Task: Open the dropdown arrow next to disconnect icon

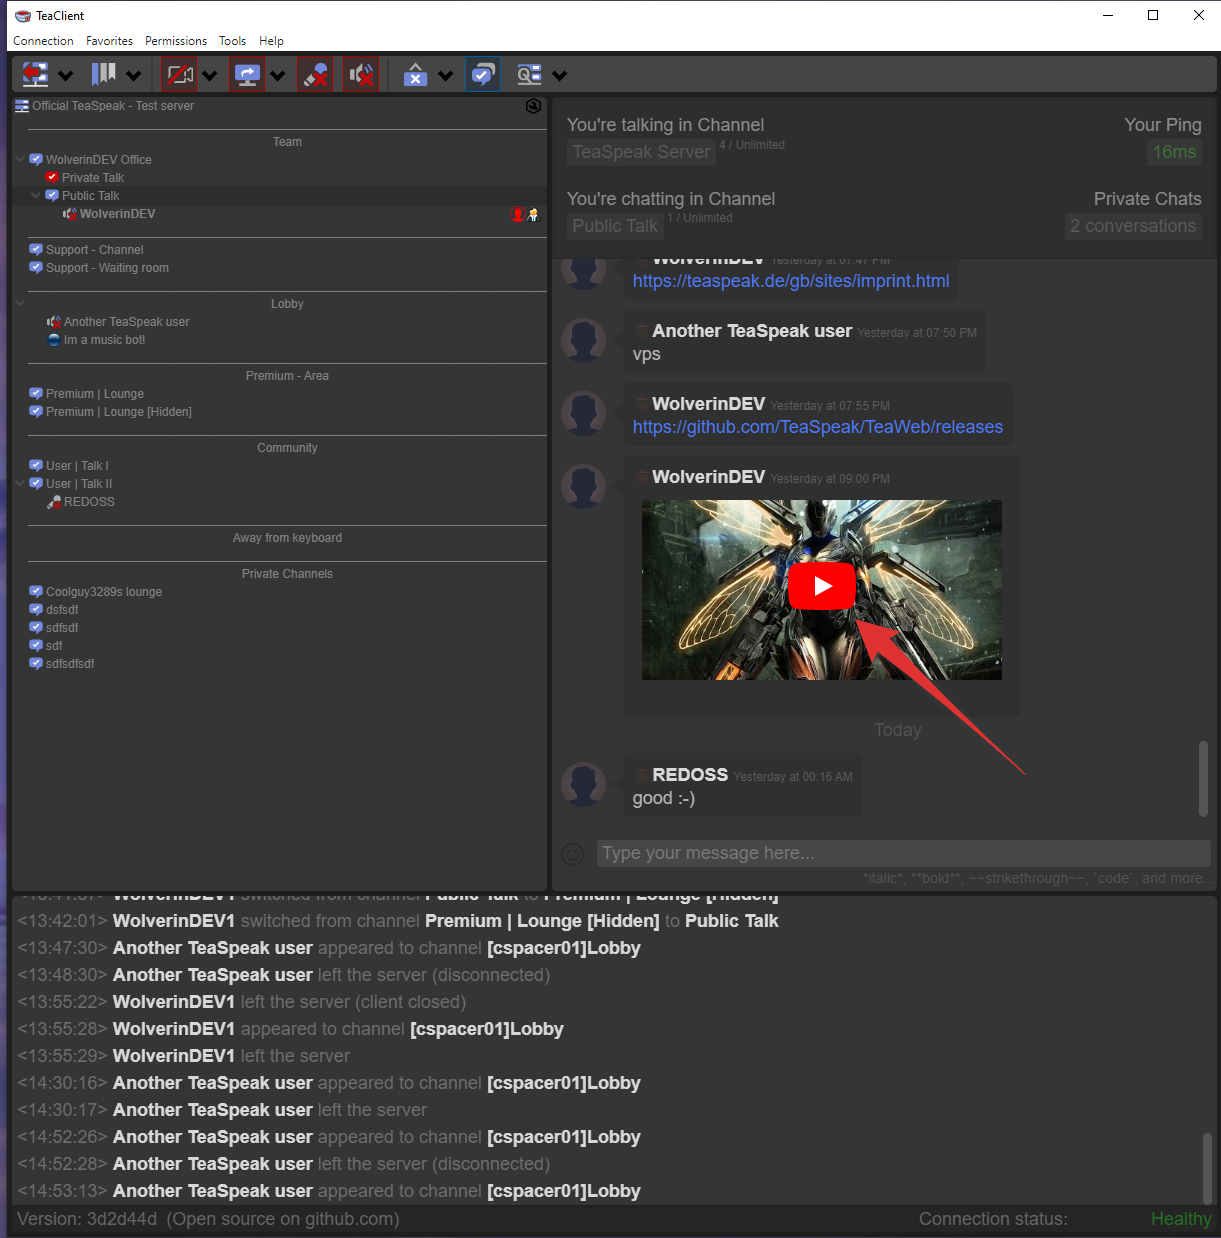Action: point(66,76)
